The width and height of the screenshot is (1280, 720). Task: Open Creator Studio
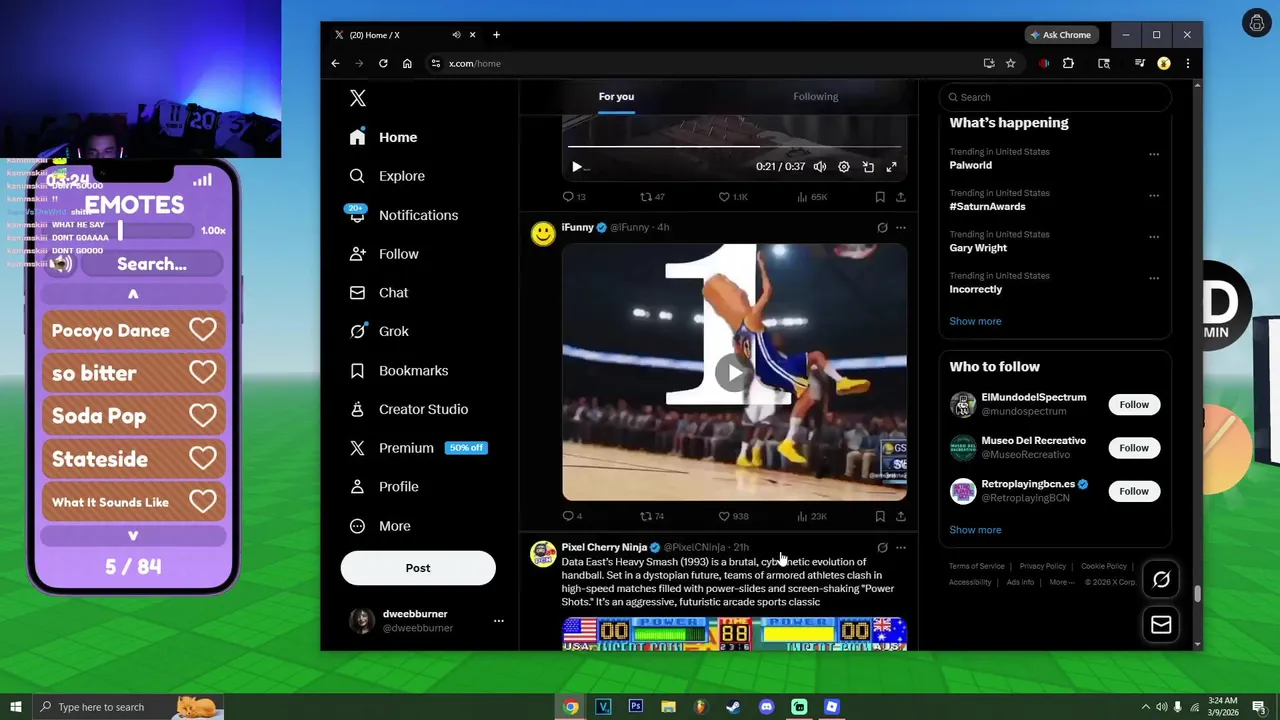409,409
